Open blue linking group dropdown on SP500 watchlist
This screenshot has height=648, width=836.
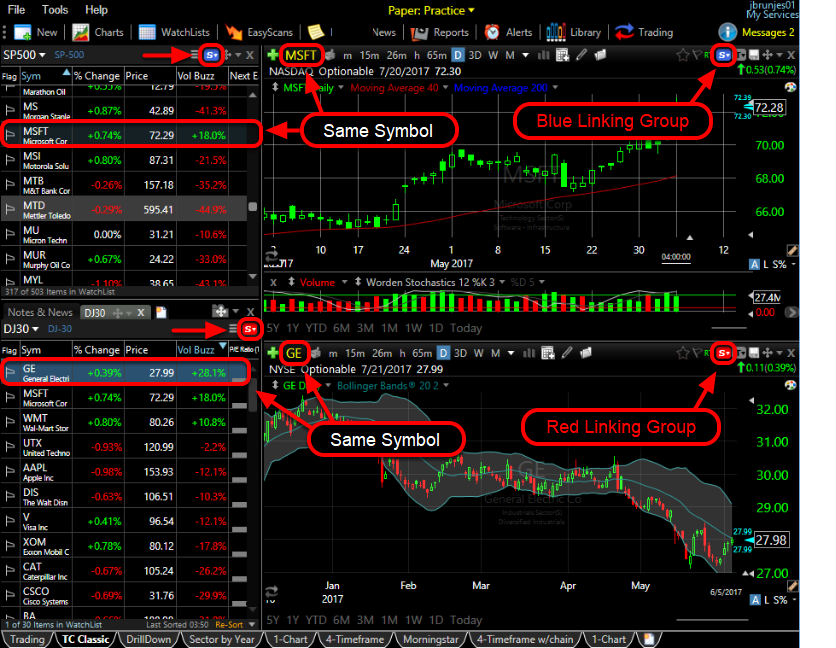[212, 54]
